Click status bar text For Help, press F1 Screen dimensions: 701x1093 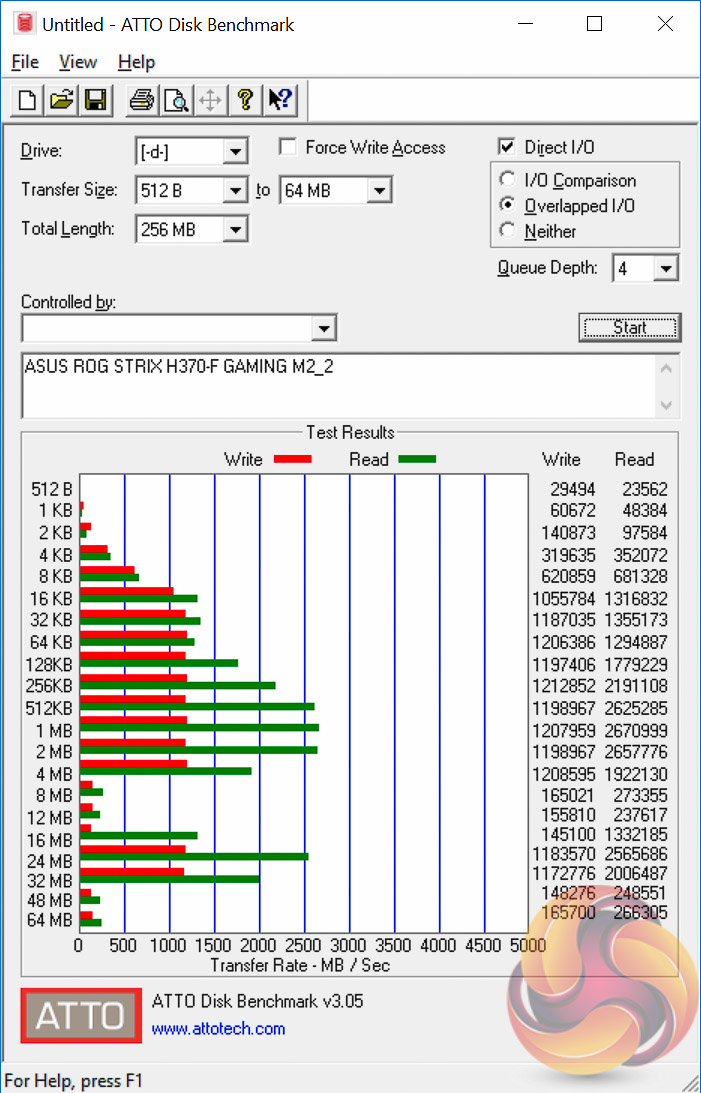coord(73,1081)
